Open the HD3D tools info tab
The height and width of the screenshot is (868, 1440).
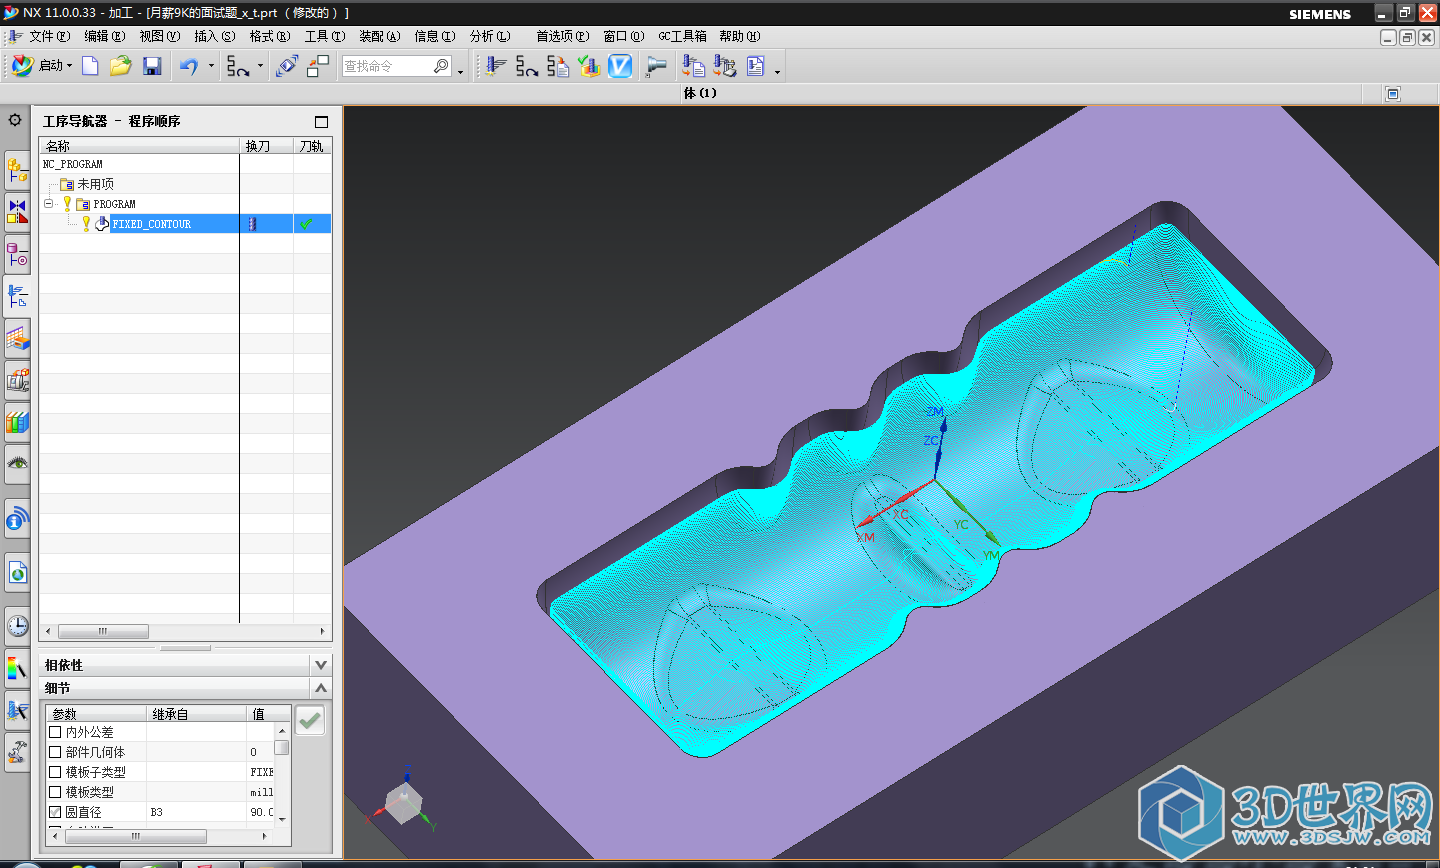point(17,520)
